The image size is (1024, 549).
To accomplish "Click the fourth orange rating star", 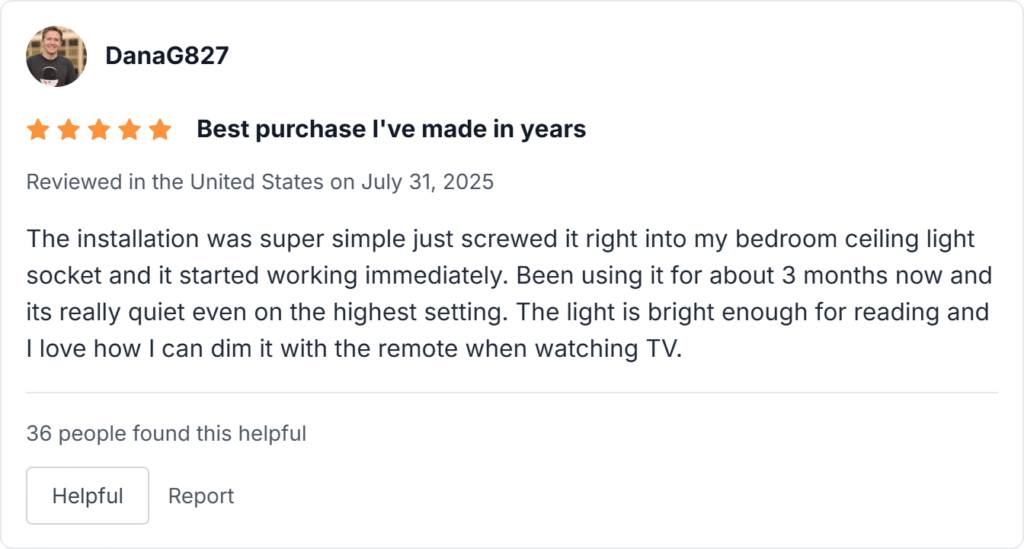I will 129,130.
